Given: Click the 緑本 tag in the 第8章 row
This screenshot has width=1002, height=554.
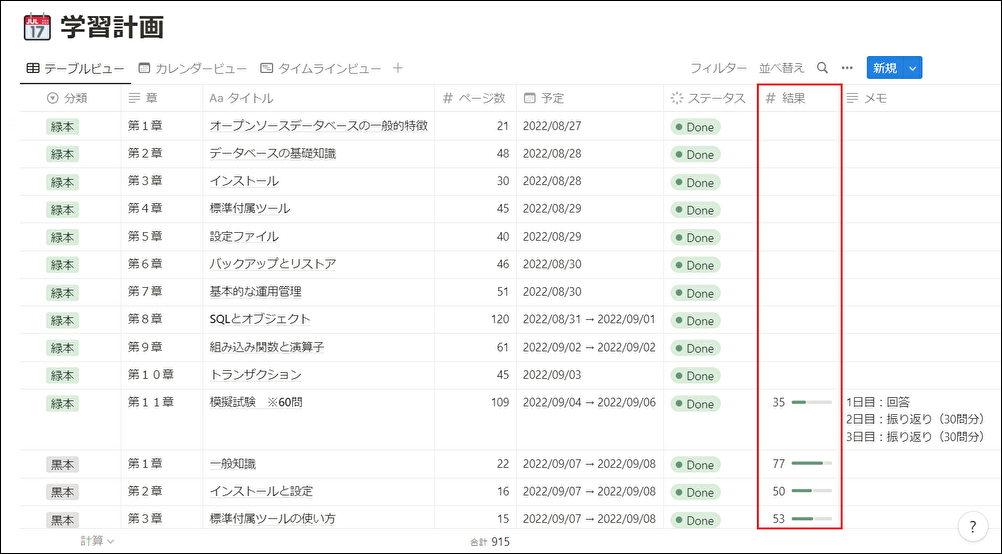Looking at the screenshot, I should [x=62, y=321].
